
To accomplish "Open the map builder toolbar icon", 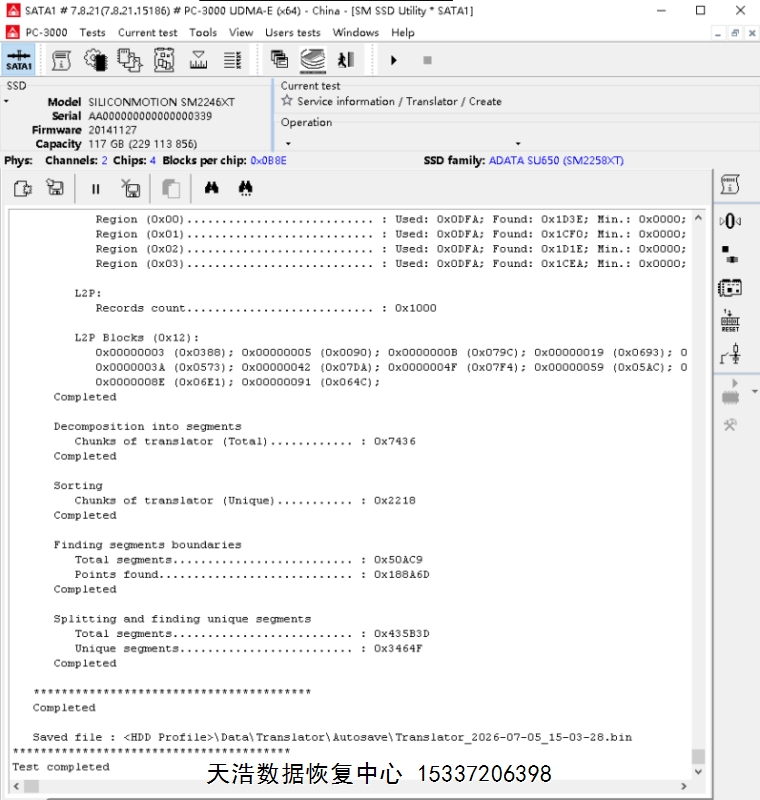I will tap(164, 60).
